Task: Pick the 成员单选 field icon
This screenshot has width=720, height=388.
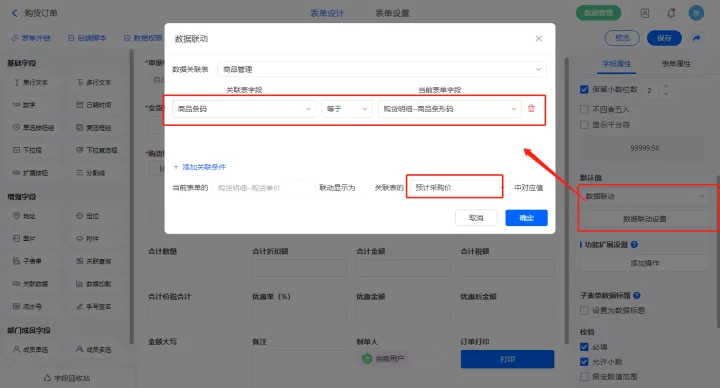Action: (17, 349)
